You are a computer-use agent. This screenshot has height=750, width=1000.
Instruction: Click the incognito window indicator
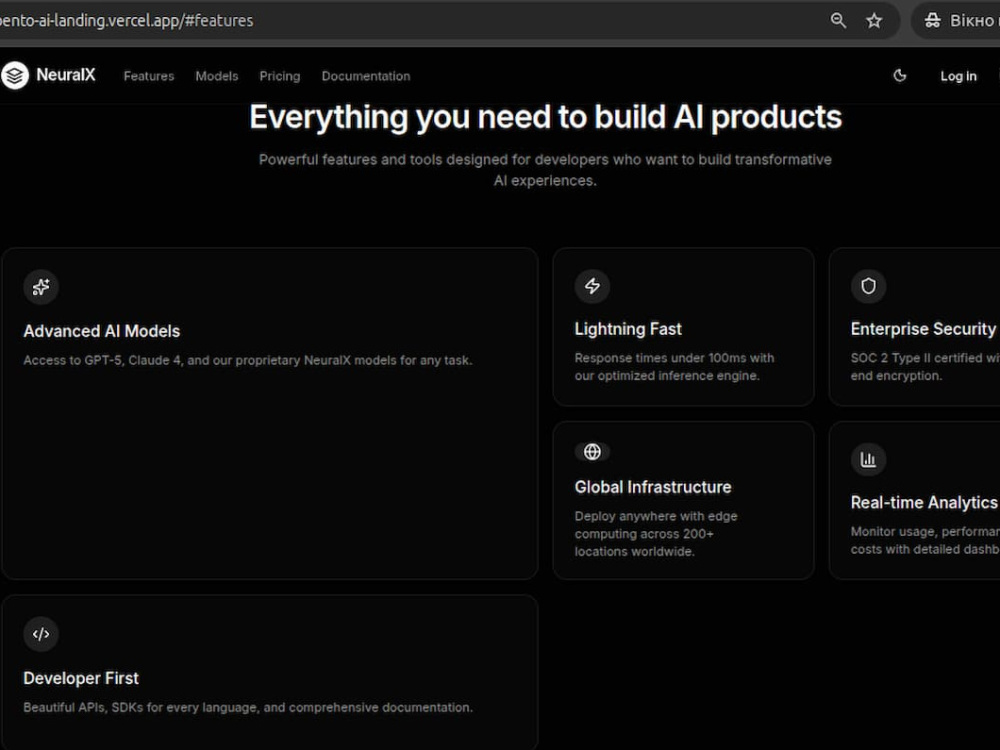pos(959,20)
